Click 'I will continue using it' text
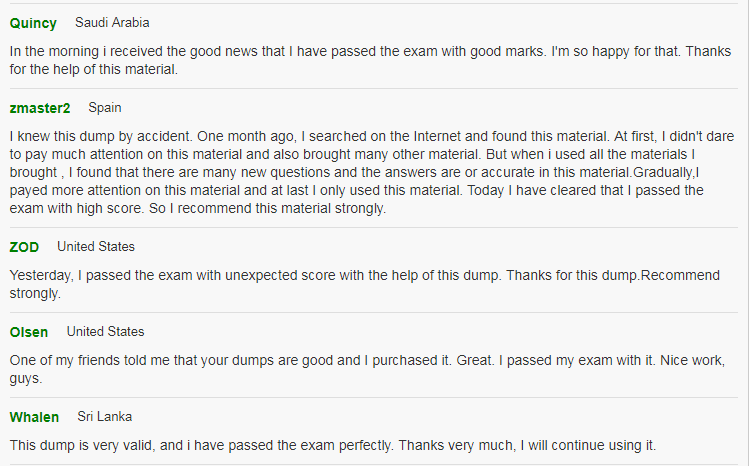 (x=588, y=445)
